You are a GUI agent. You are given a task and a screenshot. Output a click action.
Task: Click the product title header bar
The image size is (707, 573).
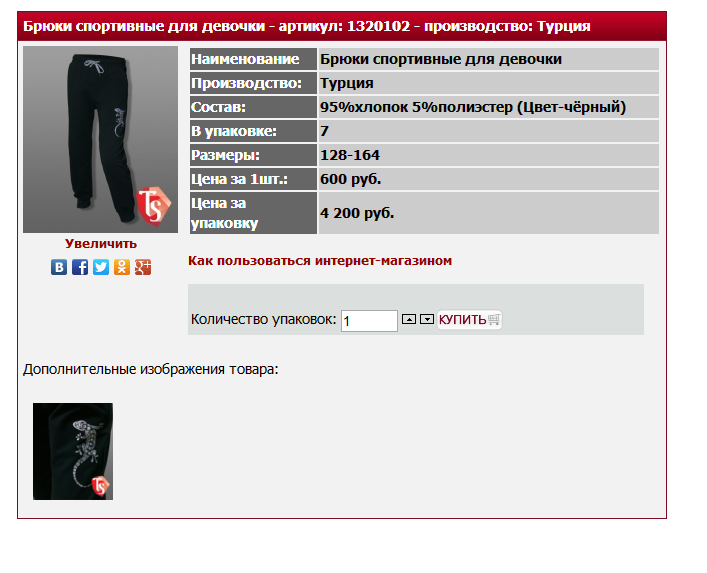pyautogui.click(x=342, y=26)
